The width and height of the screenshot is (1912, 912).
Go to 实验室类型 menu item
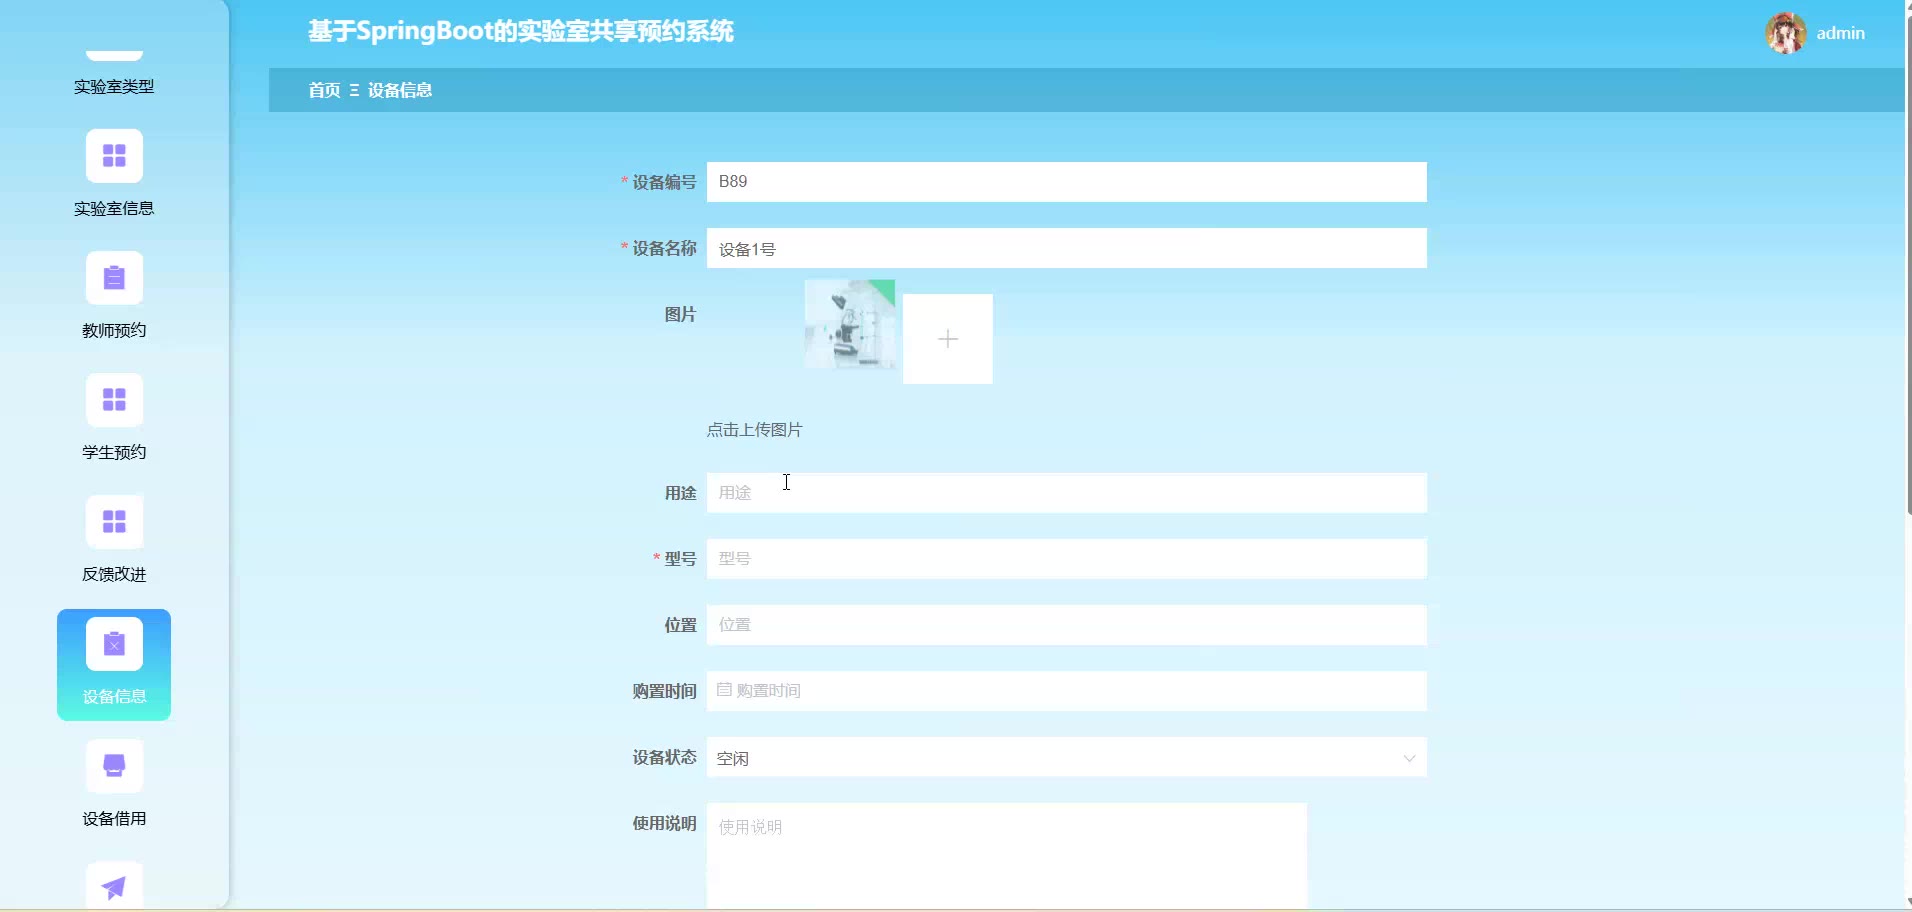tap(114, 87)
